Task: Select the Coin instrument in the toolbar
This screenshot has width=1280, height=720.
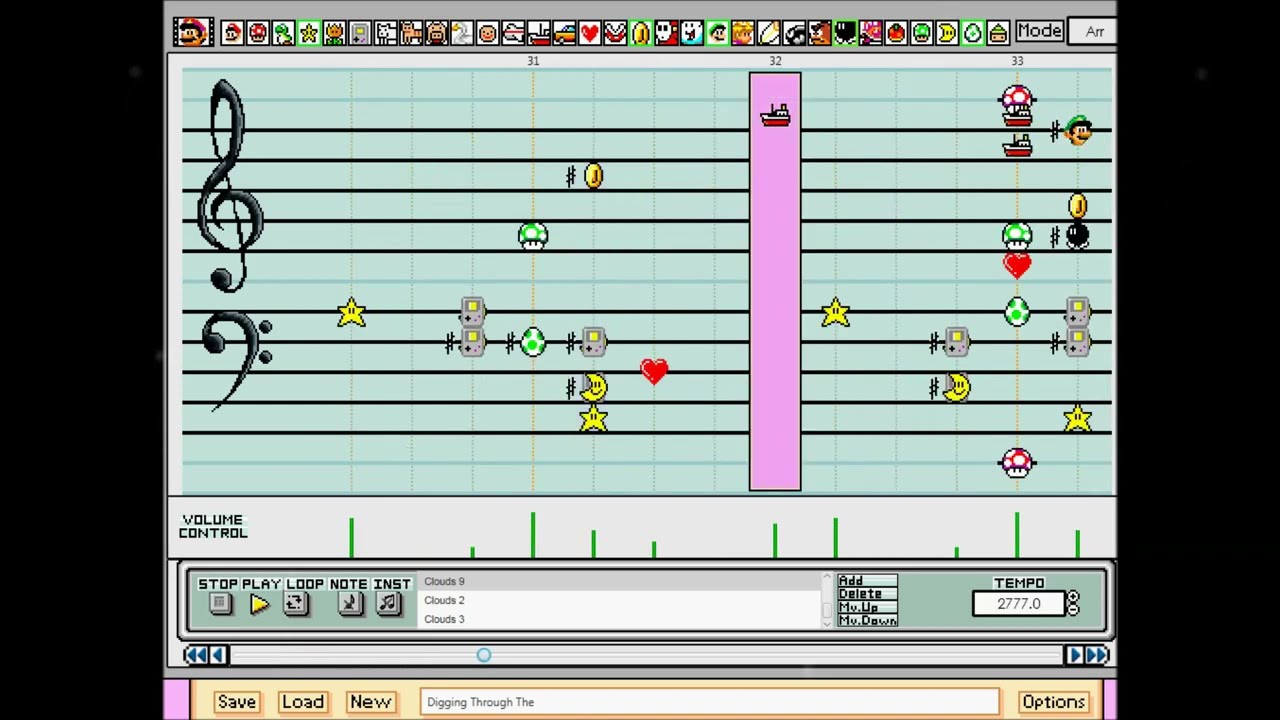Action: 641,33
